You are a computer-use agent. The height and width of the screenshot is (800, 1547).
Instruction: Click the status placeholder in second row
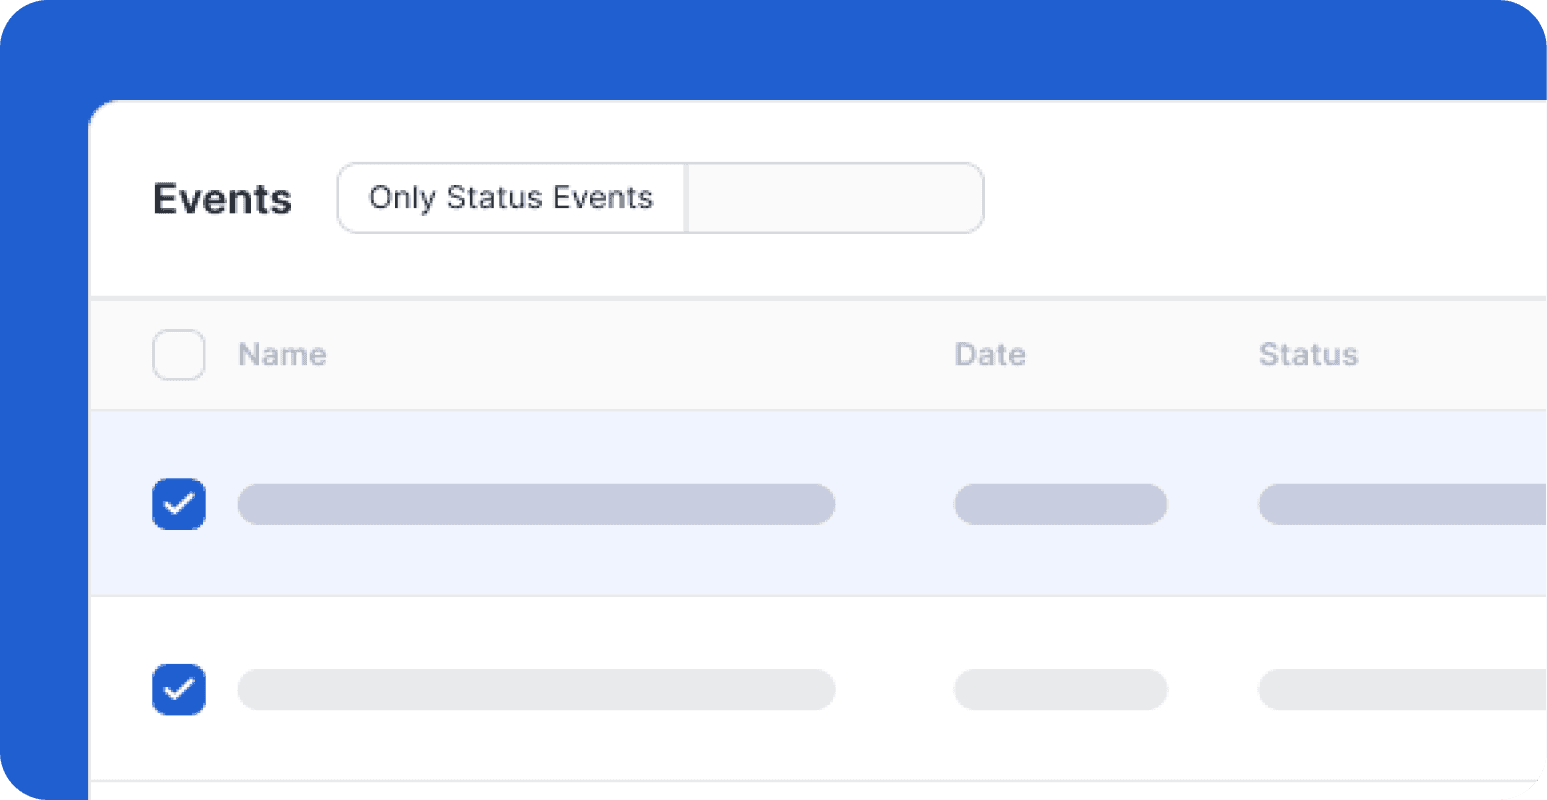(1402, 689)
